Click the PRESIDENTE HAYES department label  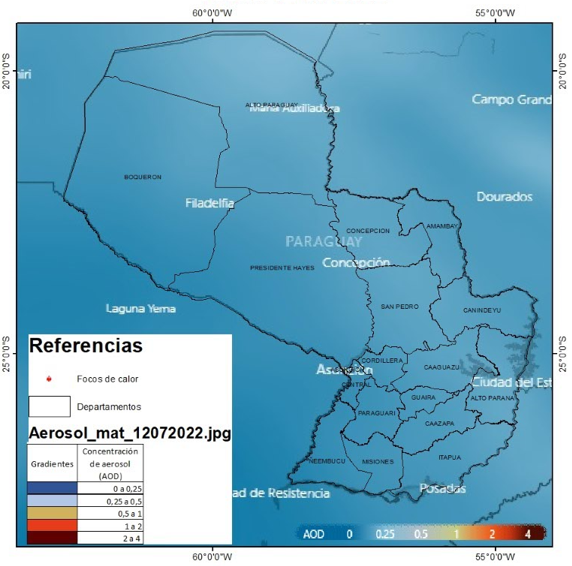pyautogui.click(x=282, y=268)
